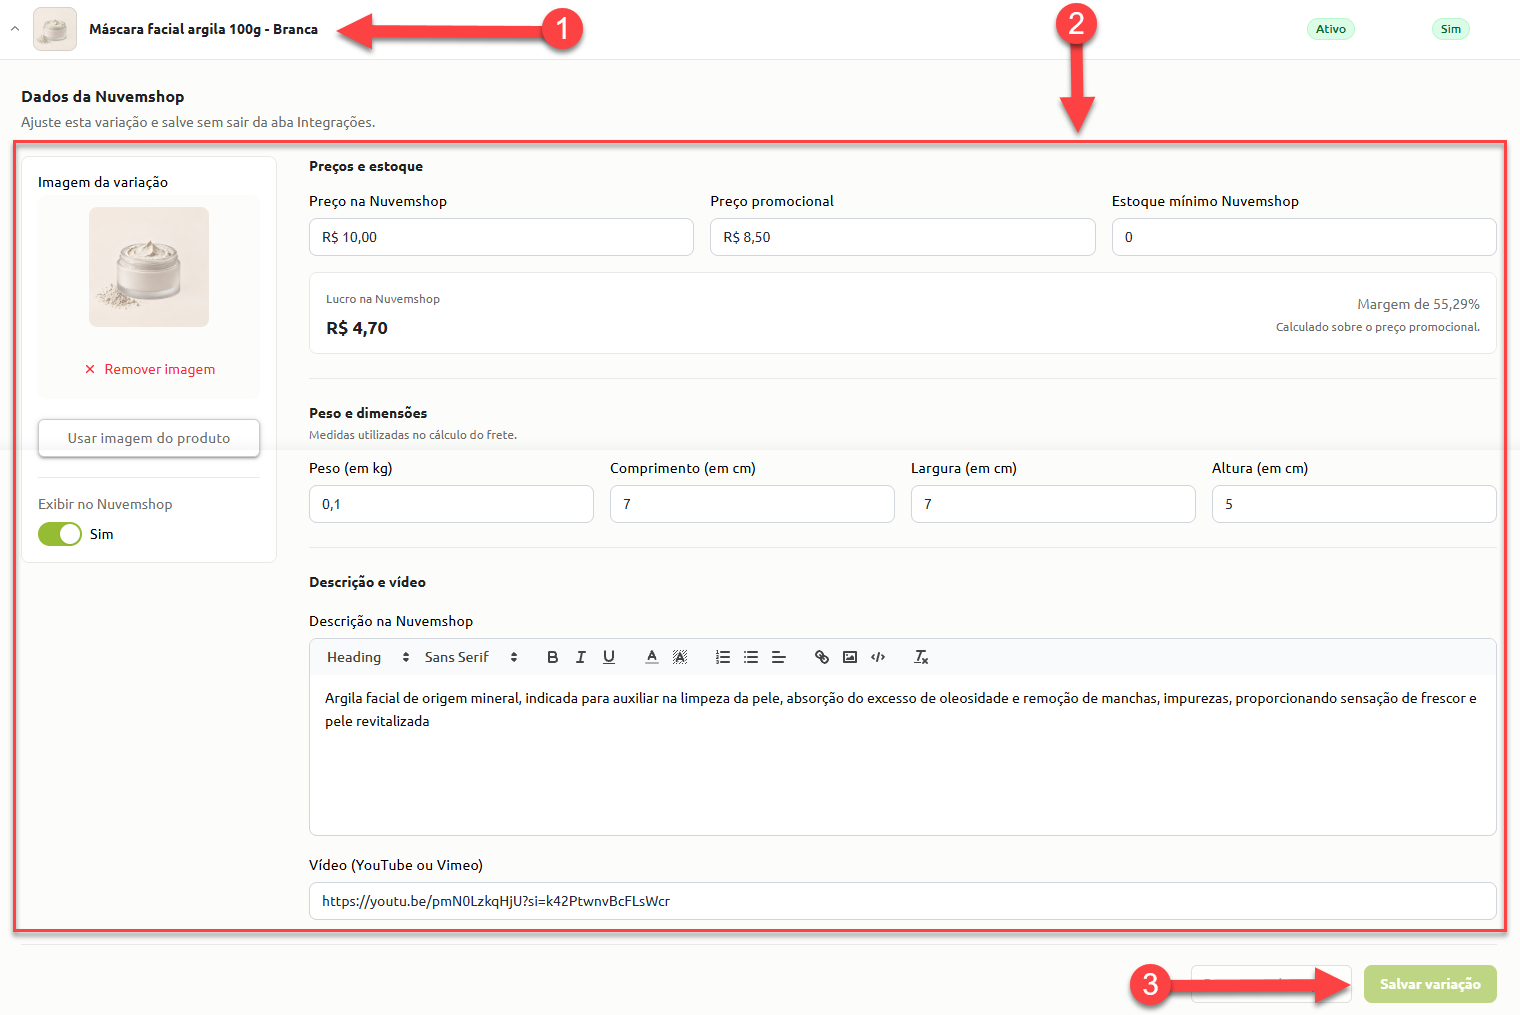
Task: Insert code block with code icon
Action: click(x=878, y=657)
